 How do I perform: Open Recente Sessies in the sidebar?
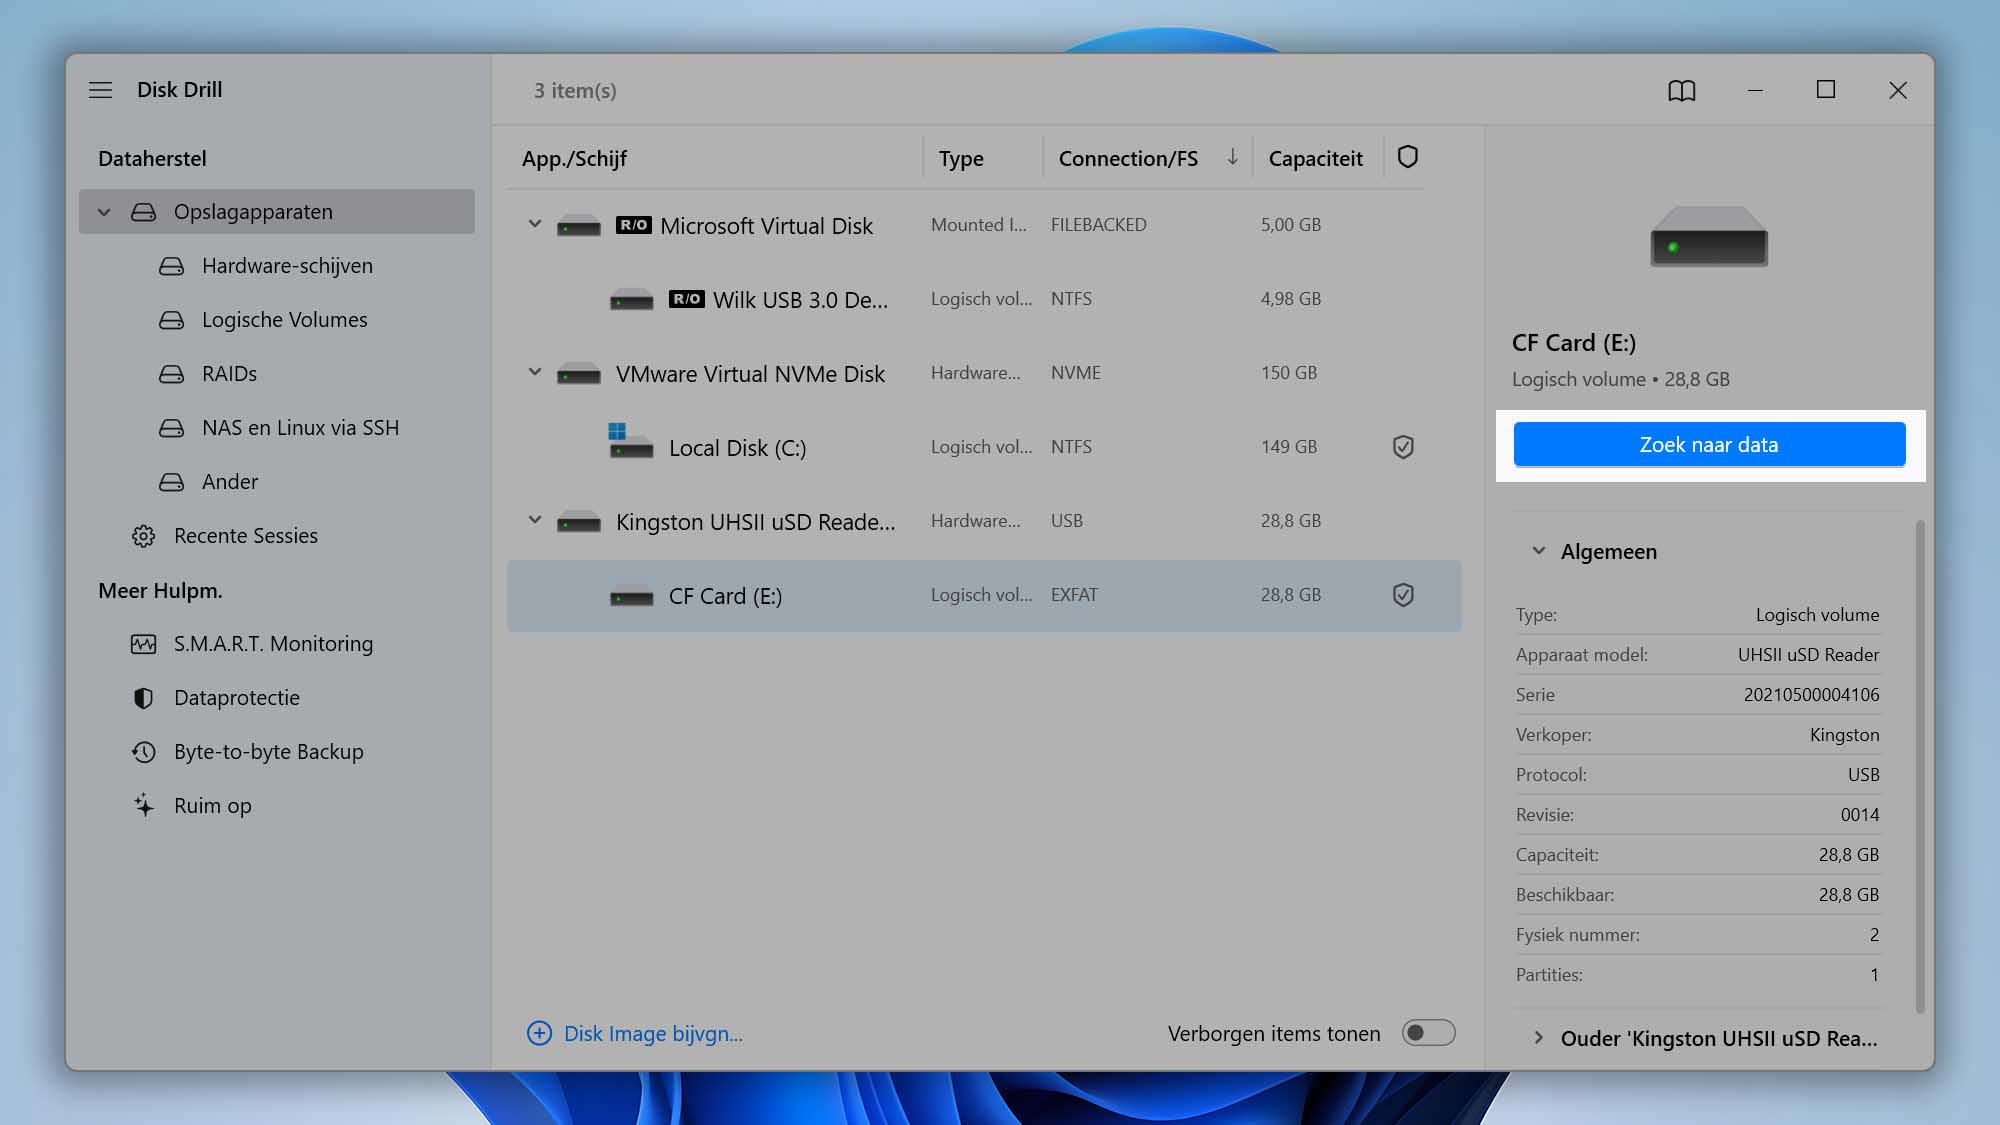246,536
